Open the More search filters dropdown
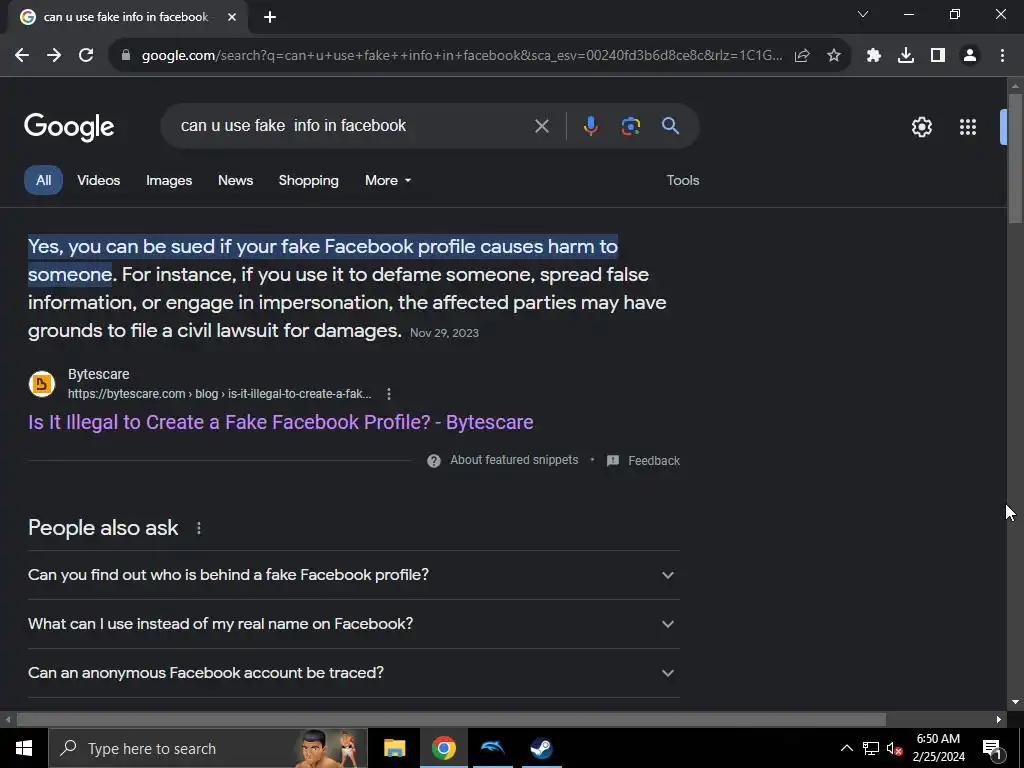The height and width of the screenshot is (768, 1024). tap(388, 180)
